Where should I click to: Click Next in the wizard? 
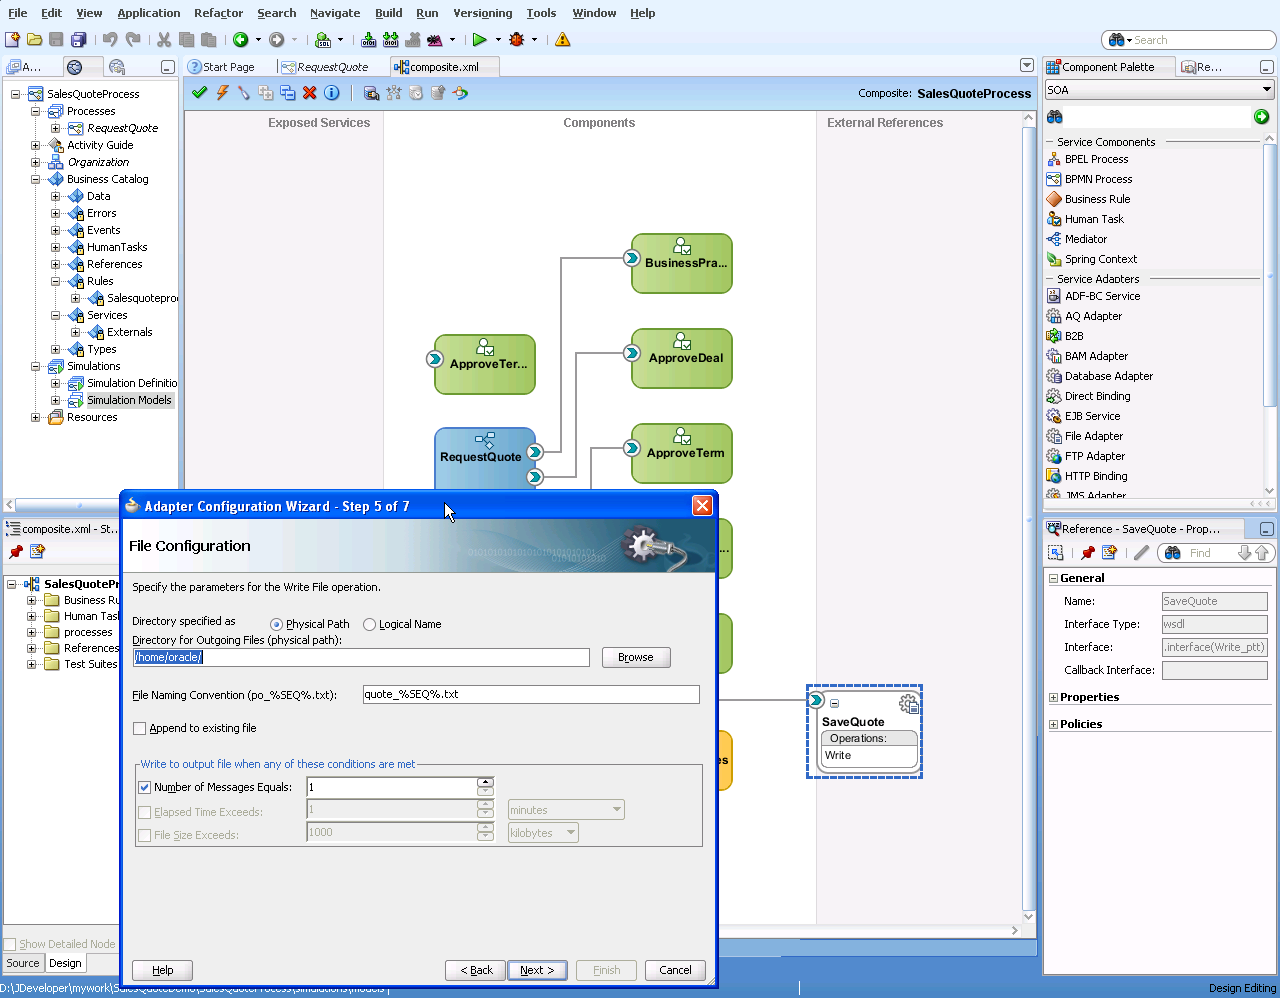click(537, 970)
